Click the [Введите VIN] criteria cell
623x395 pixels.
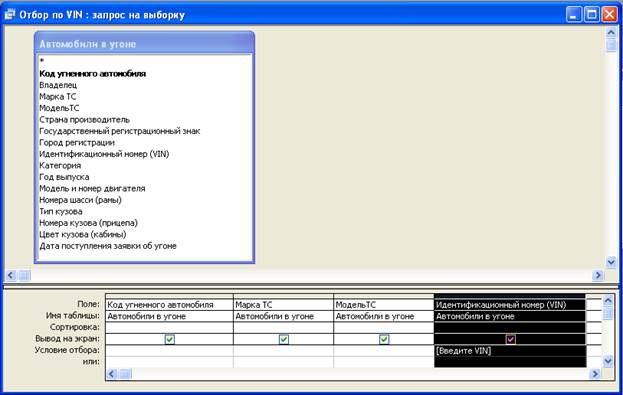pos(510,351)
